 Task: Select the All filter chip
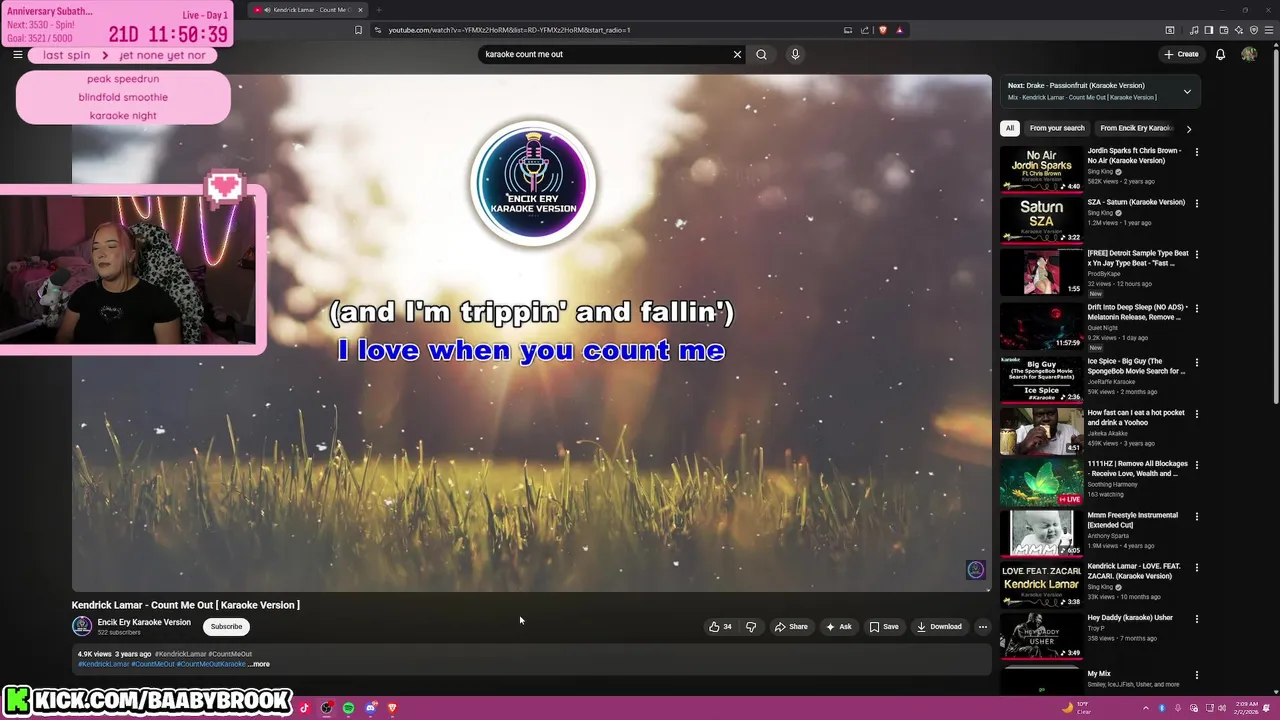[x=1010, y=128]
